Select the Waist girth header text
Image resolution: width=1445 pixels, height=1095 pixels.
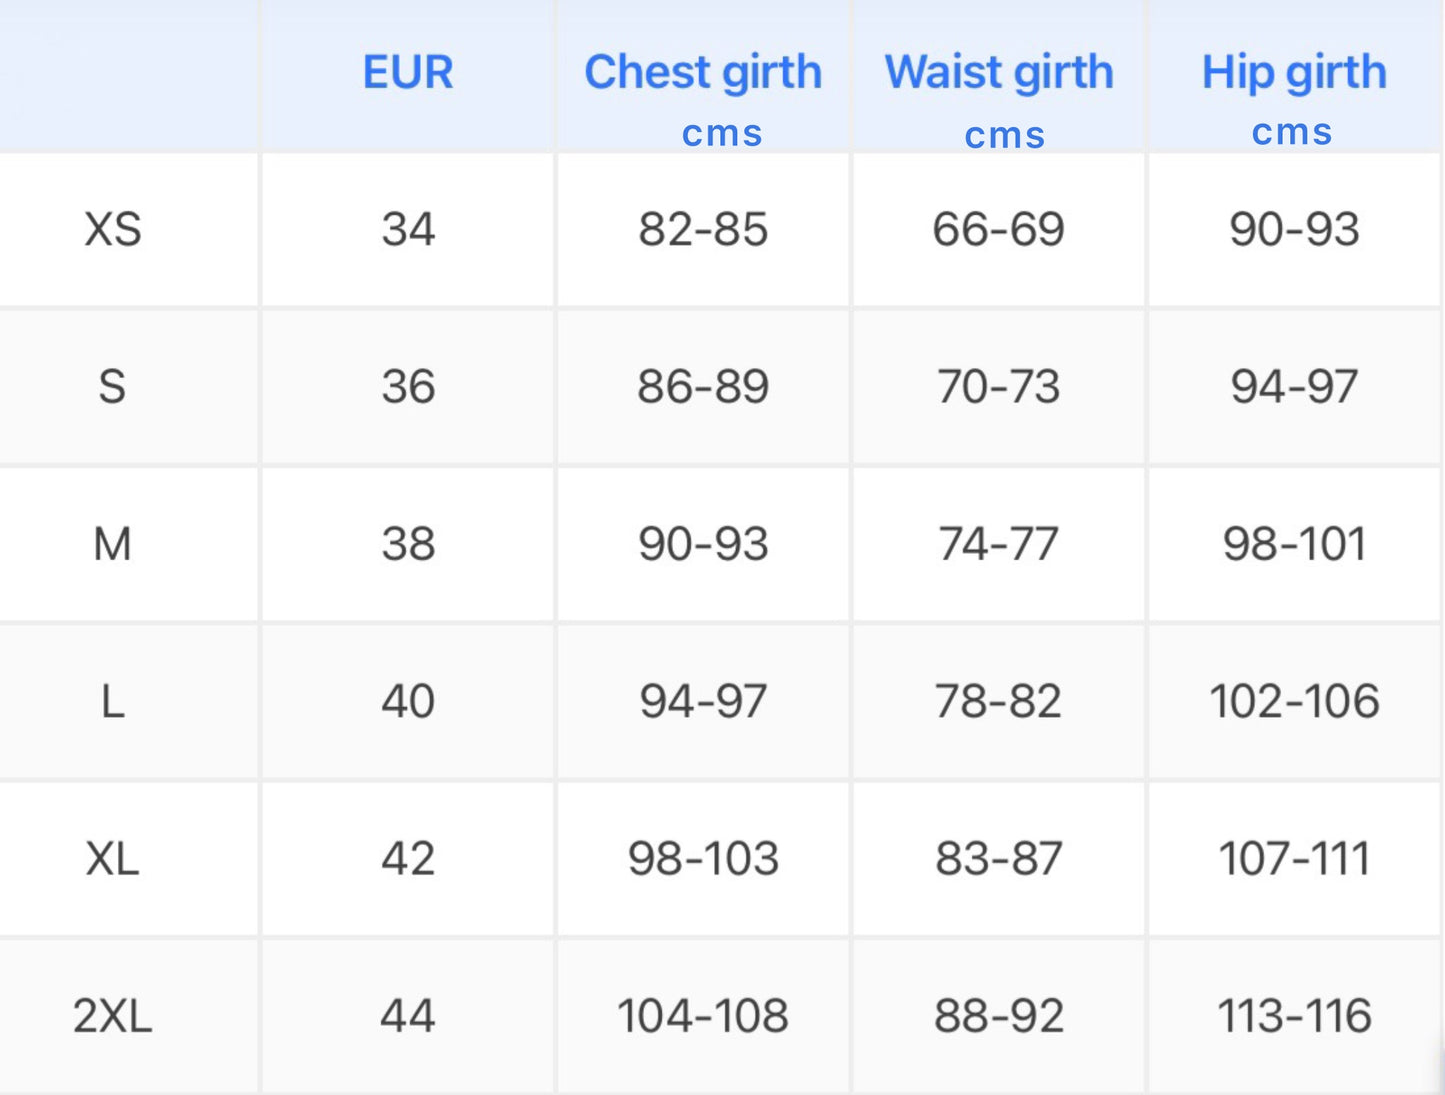point(999,73)
